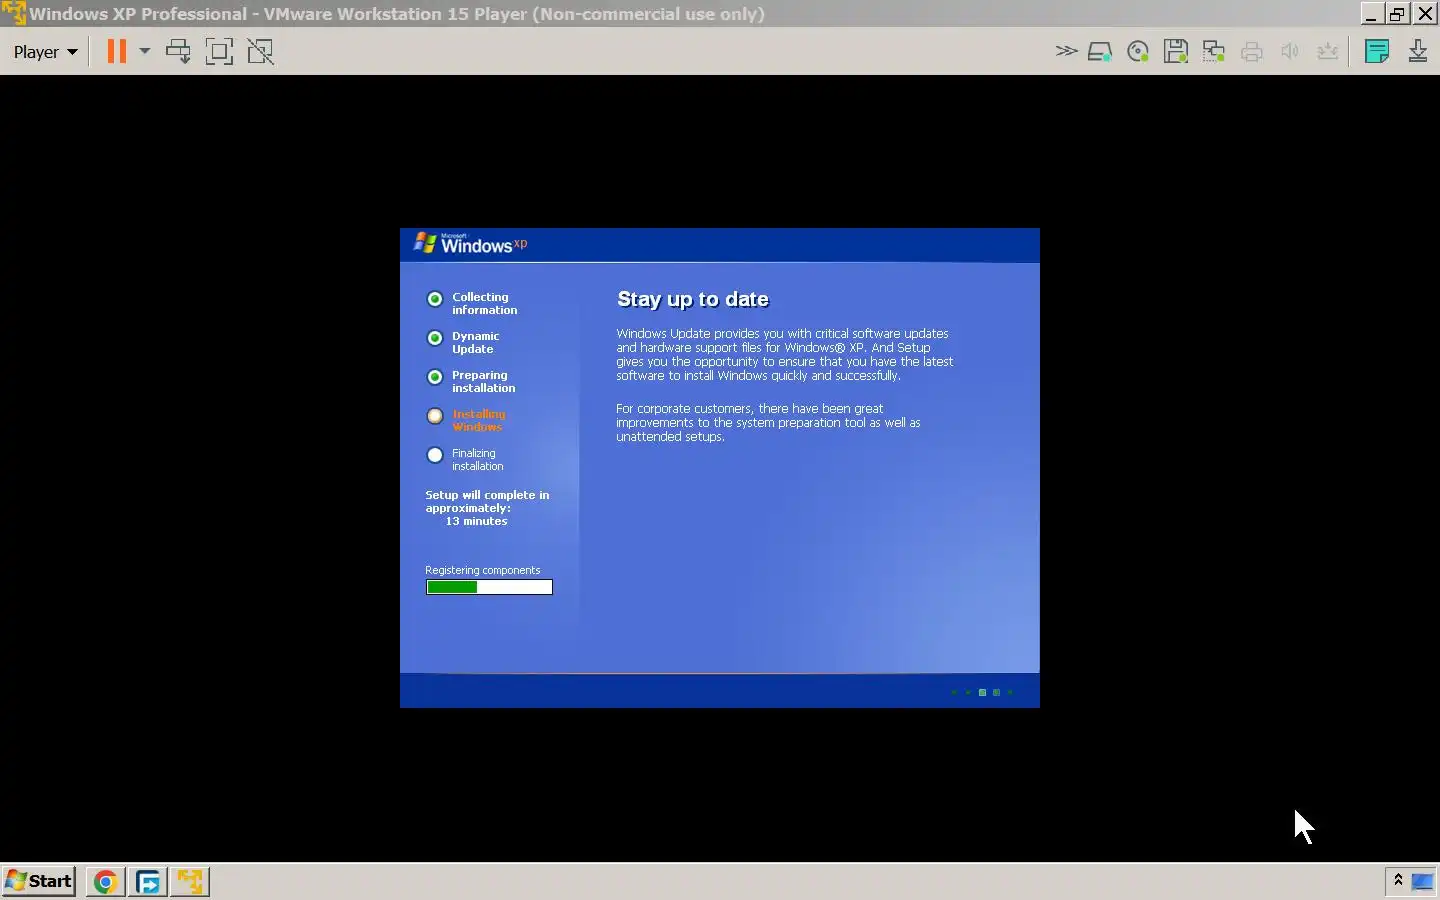Click the 'Setup will complete in approximately' text
Image resolution: width=1440 pixels, height=900 pixels.
pos(487,501)
